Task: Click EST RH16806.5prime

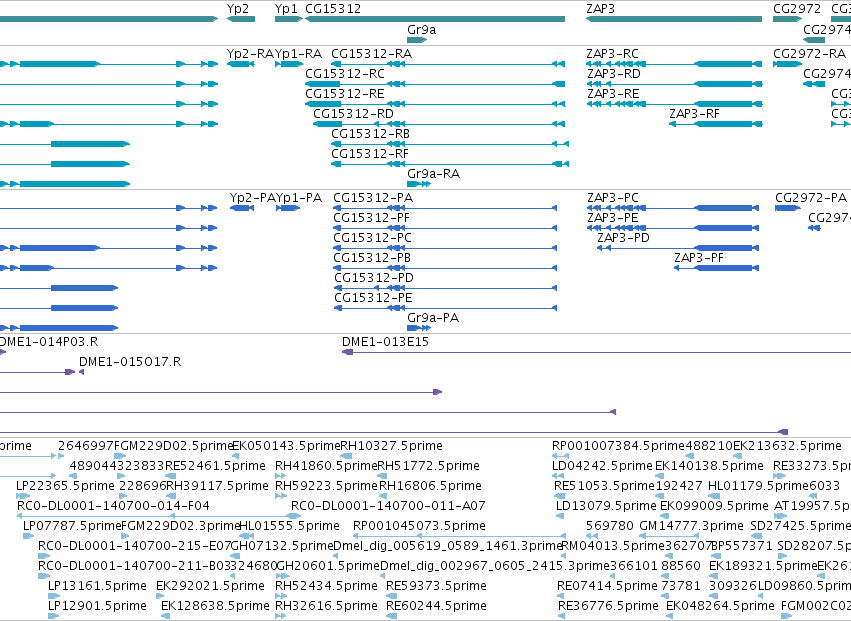Action: 430,486
